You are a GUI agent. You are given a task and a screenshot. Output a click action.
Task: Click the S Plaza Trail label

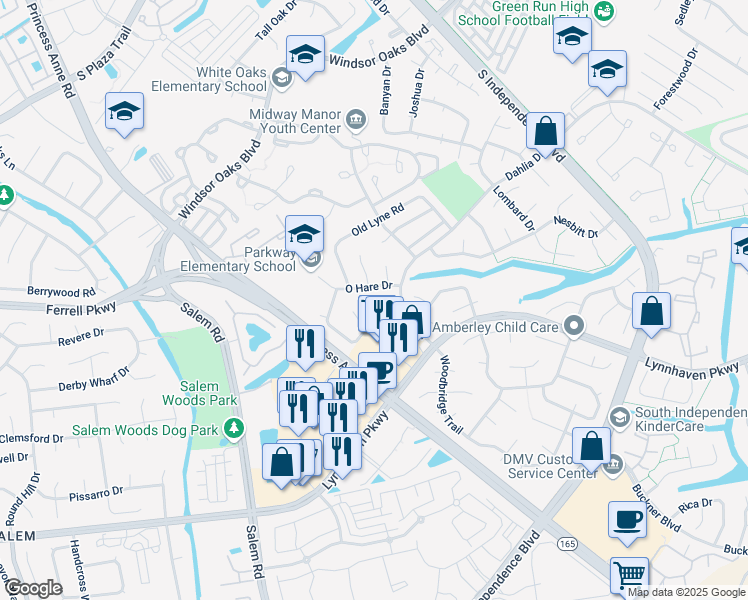(104, 53)
